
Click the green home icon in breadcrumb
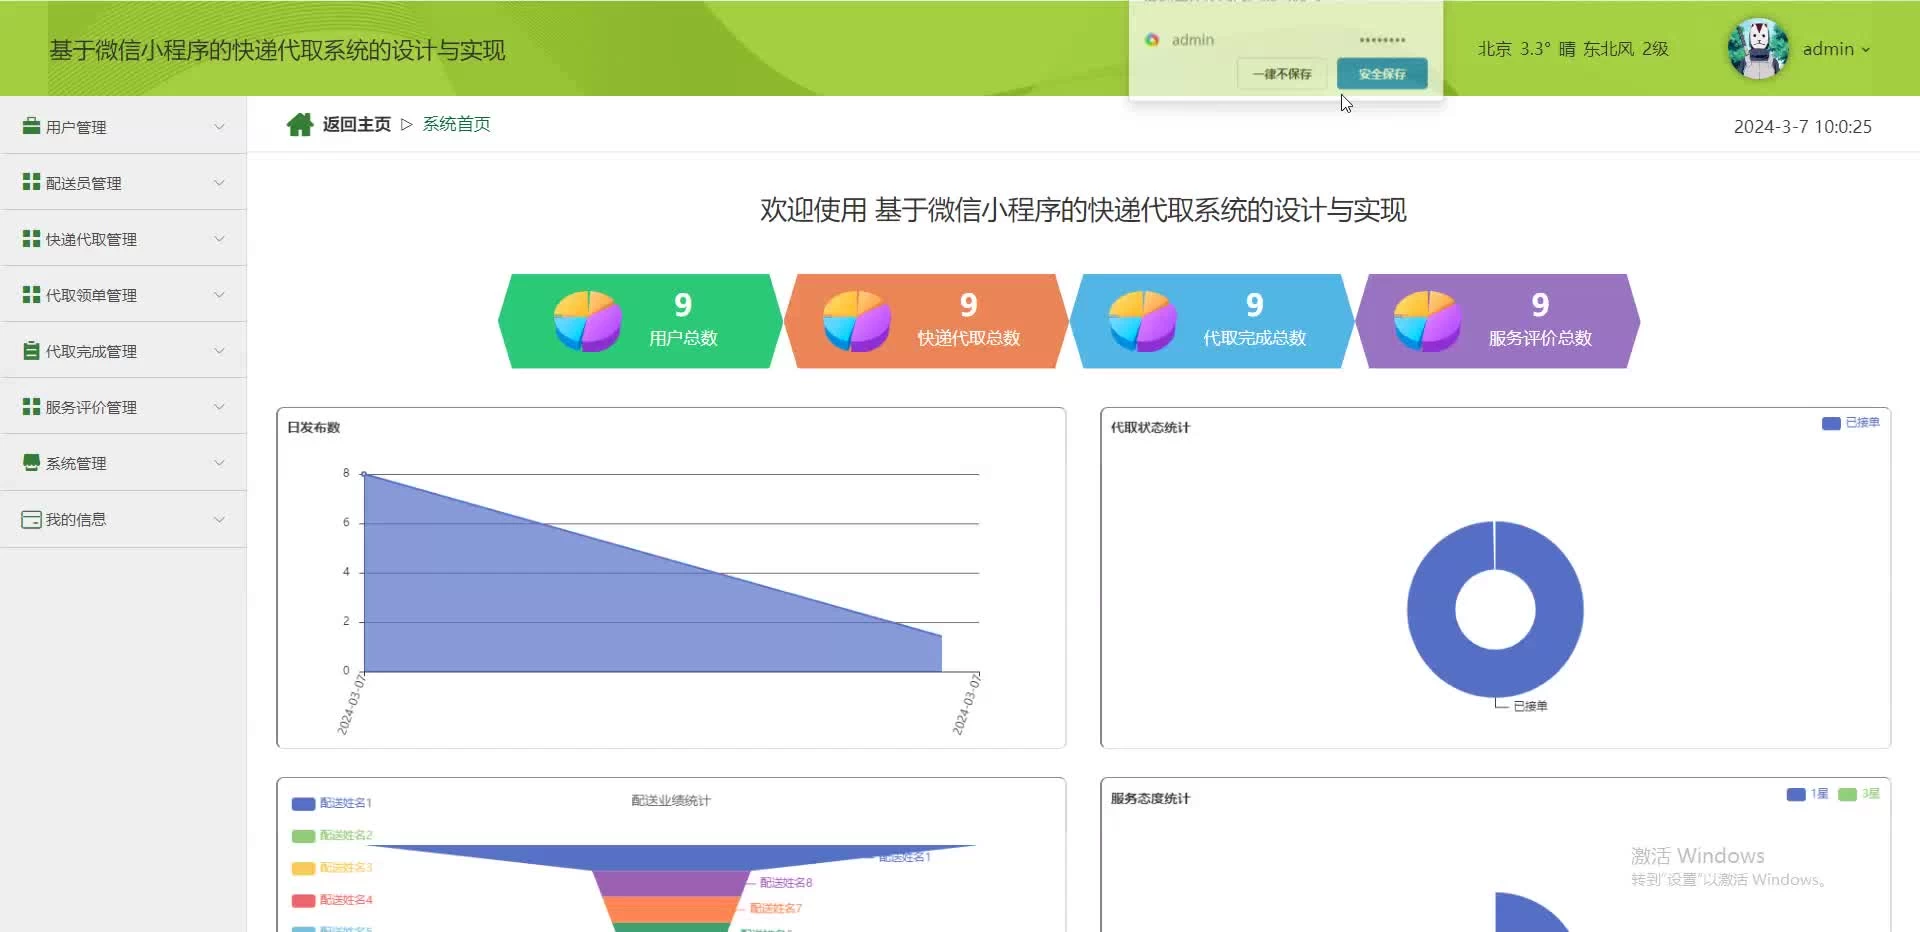[x=300, y=124]
